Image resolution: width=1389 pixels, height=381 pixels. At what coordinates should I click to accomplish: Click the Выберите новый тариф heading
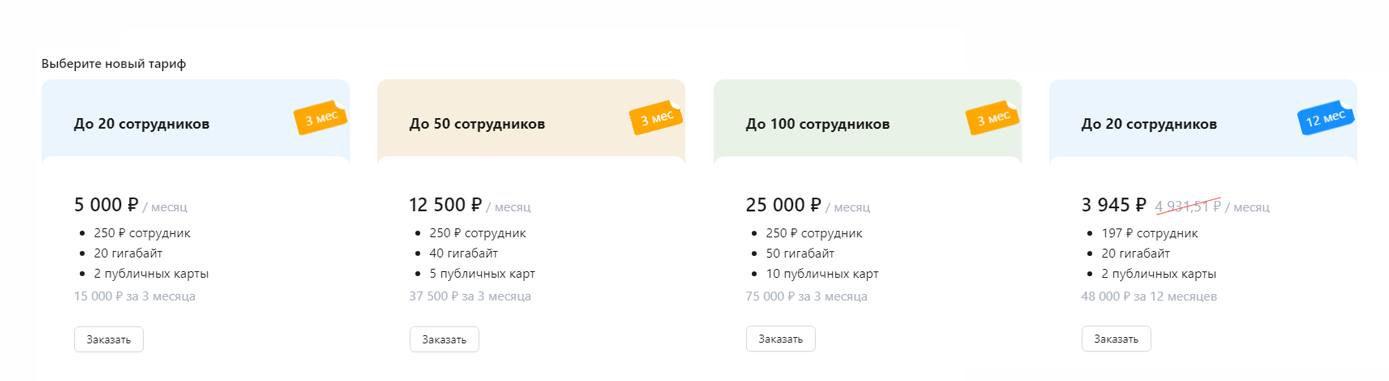[x=114, y=64]
